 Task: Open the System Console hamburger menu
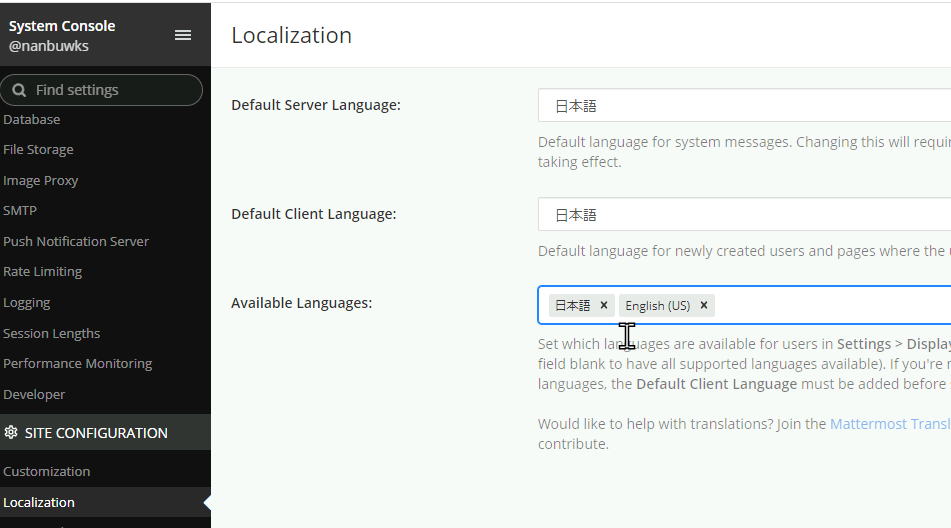(183, 35)
